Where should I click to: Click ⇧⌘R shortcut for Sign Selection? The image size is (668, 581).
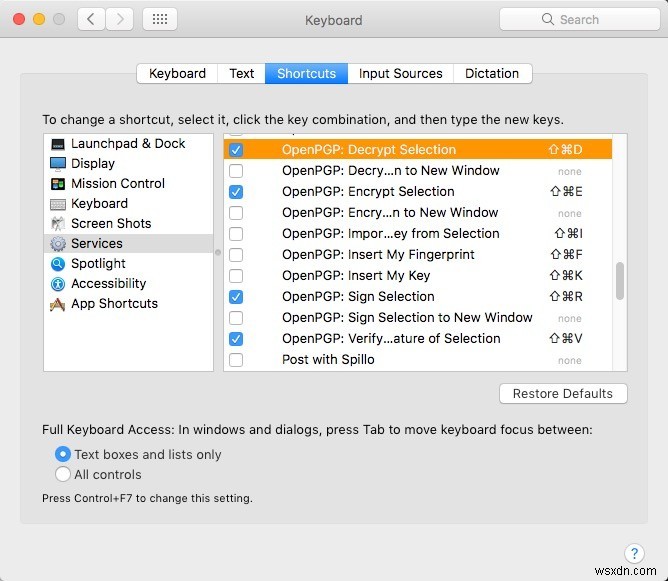566,297
